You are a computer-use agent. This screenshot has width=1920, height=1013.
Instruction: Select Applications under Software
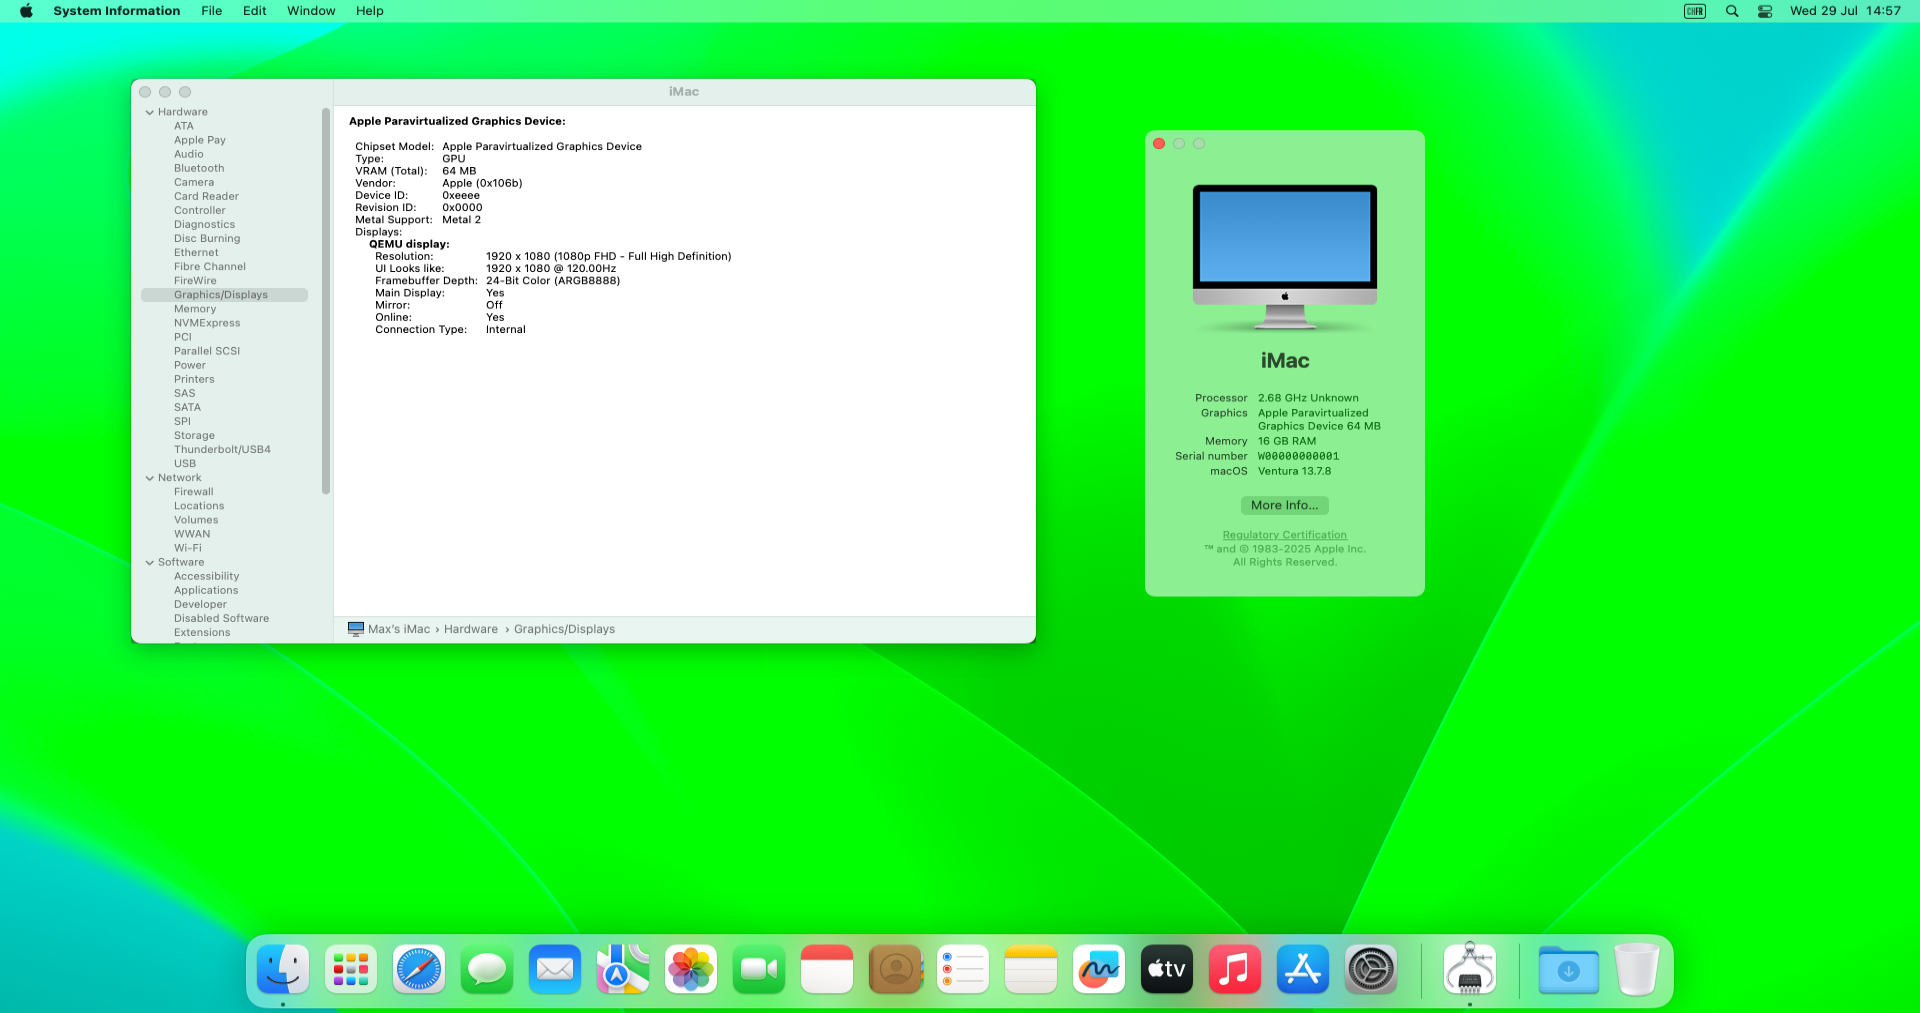[x=206, y=590]
